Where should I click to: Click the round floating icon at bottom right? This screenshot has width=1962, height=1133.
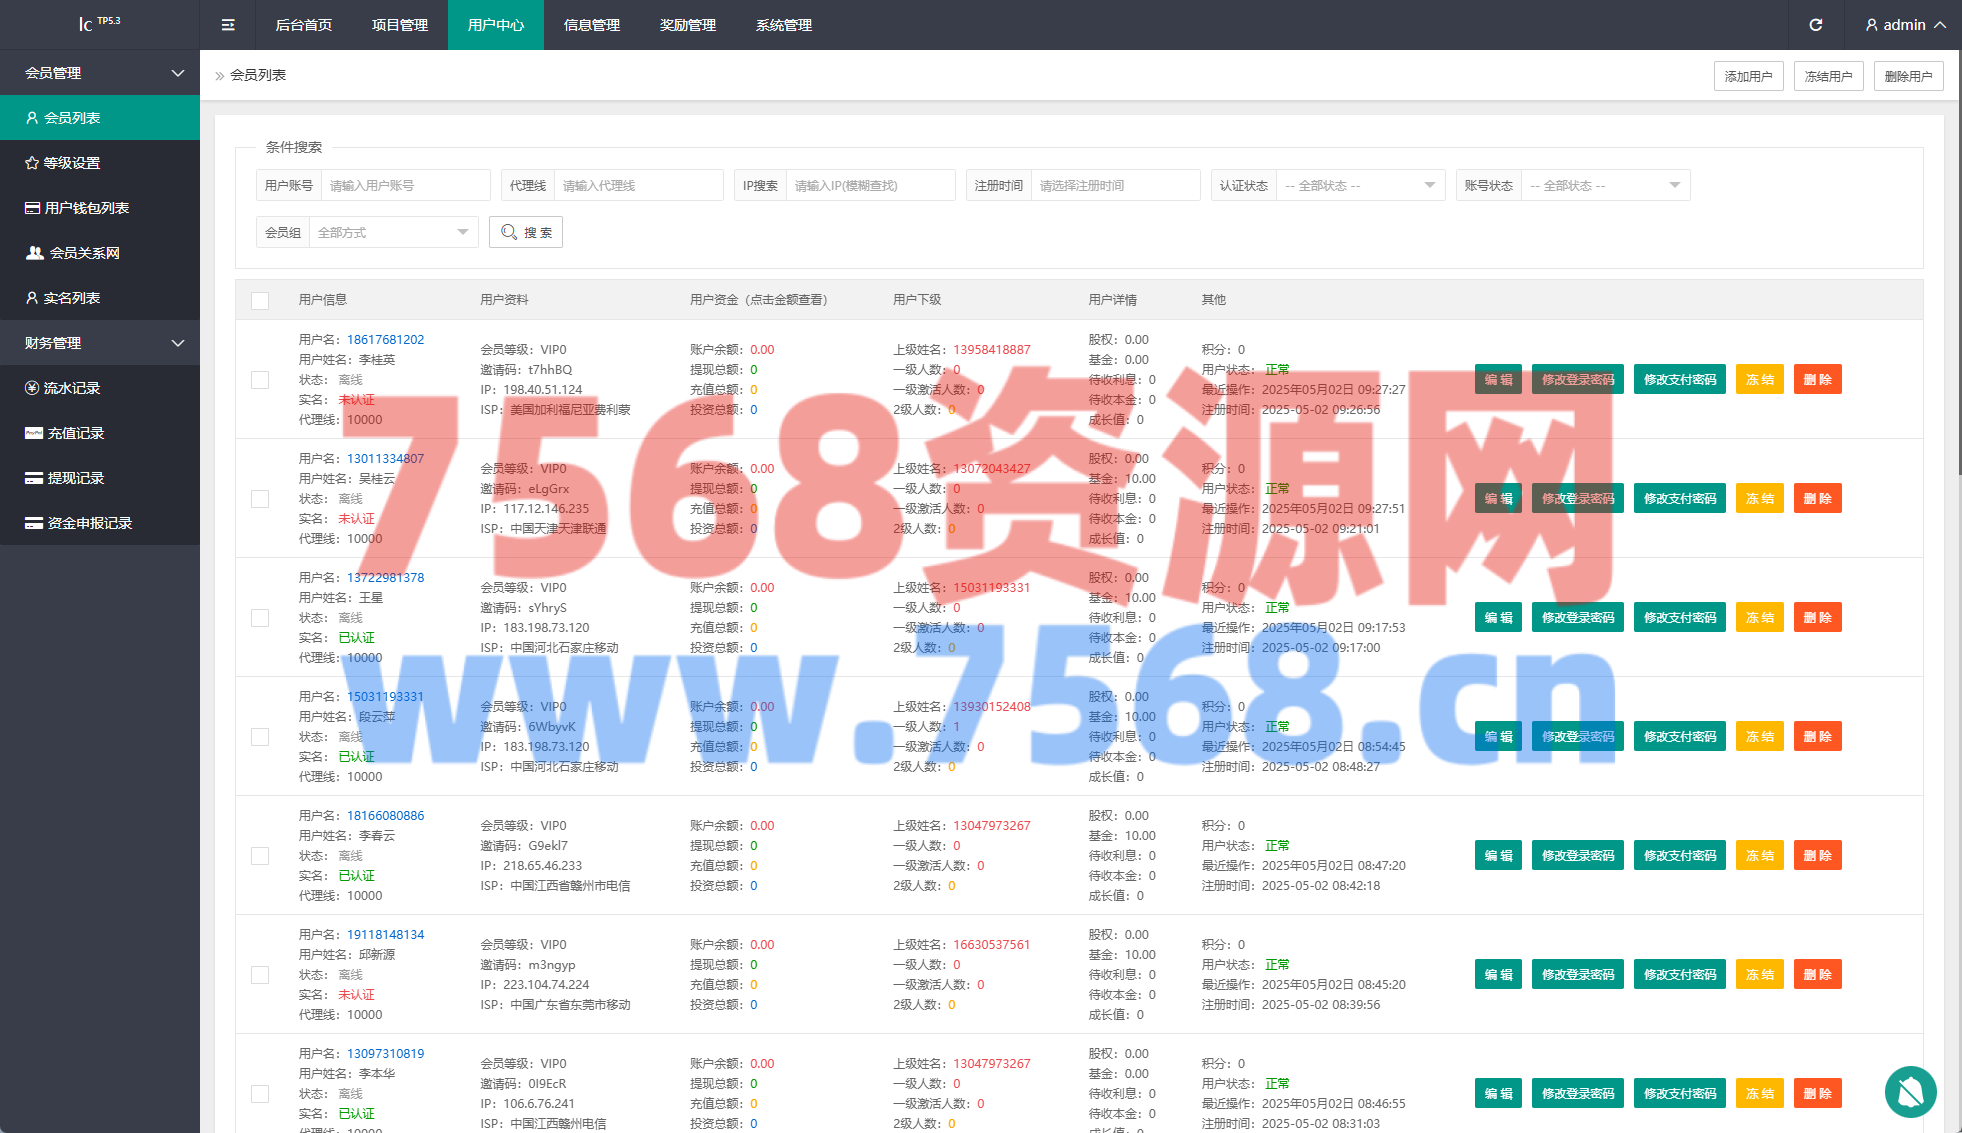(1910, 1092)
